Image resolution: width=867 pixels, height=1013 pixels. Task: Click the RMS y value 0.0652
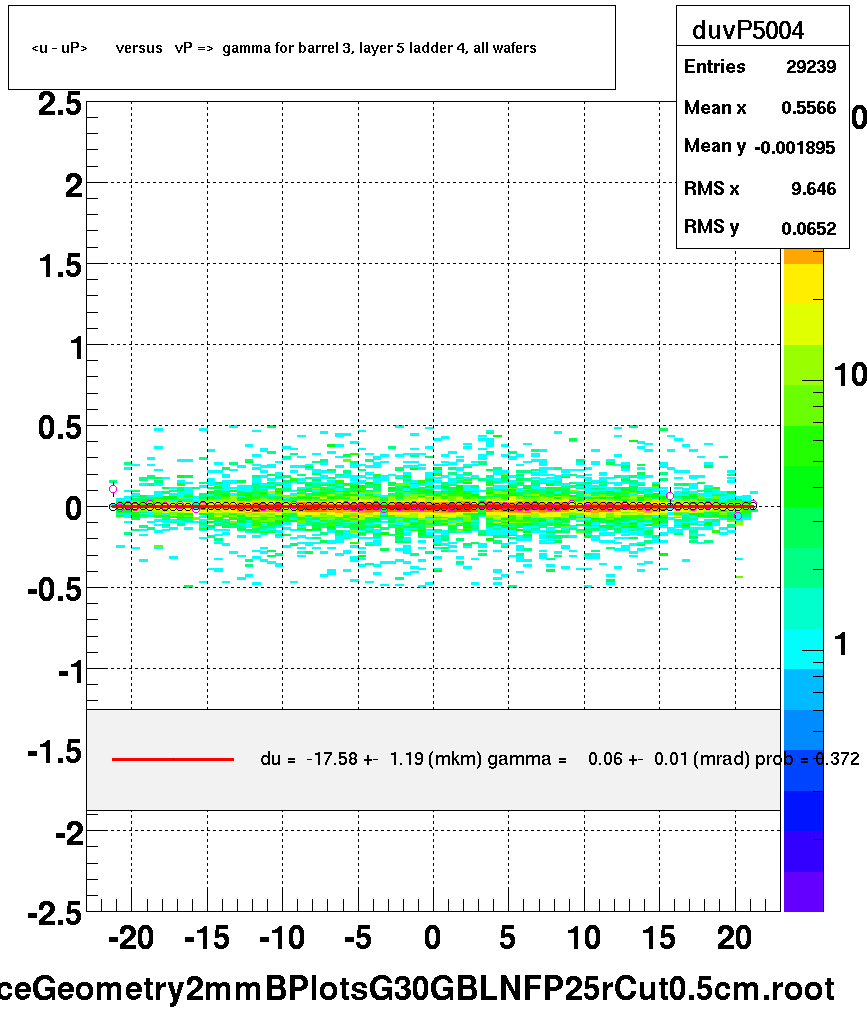[x=808, y=228]
